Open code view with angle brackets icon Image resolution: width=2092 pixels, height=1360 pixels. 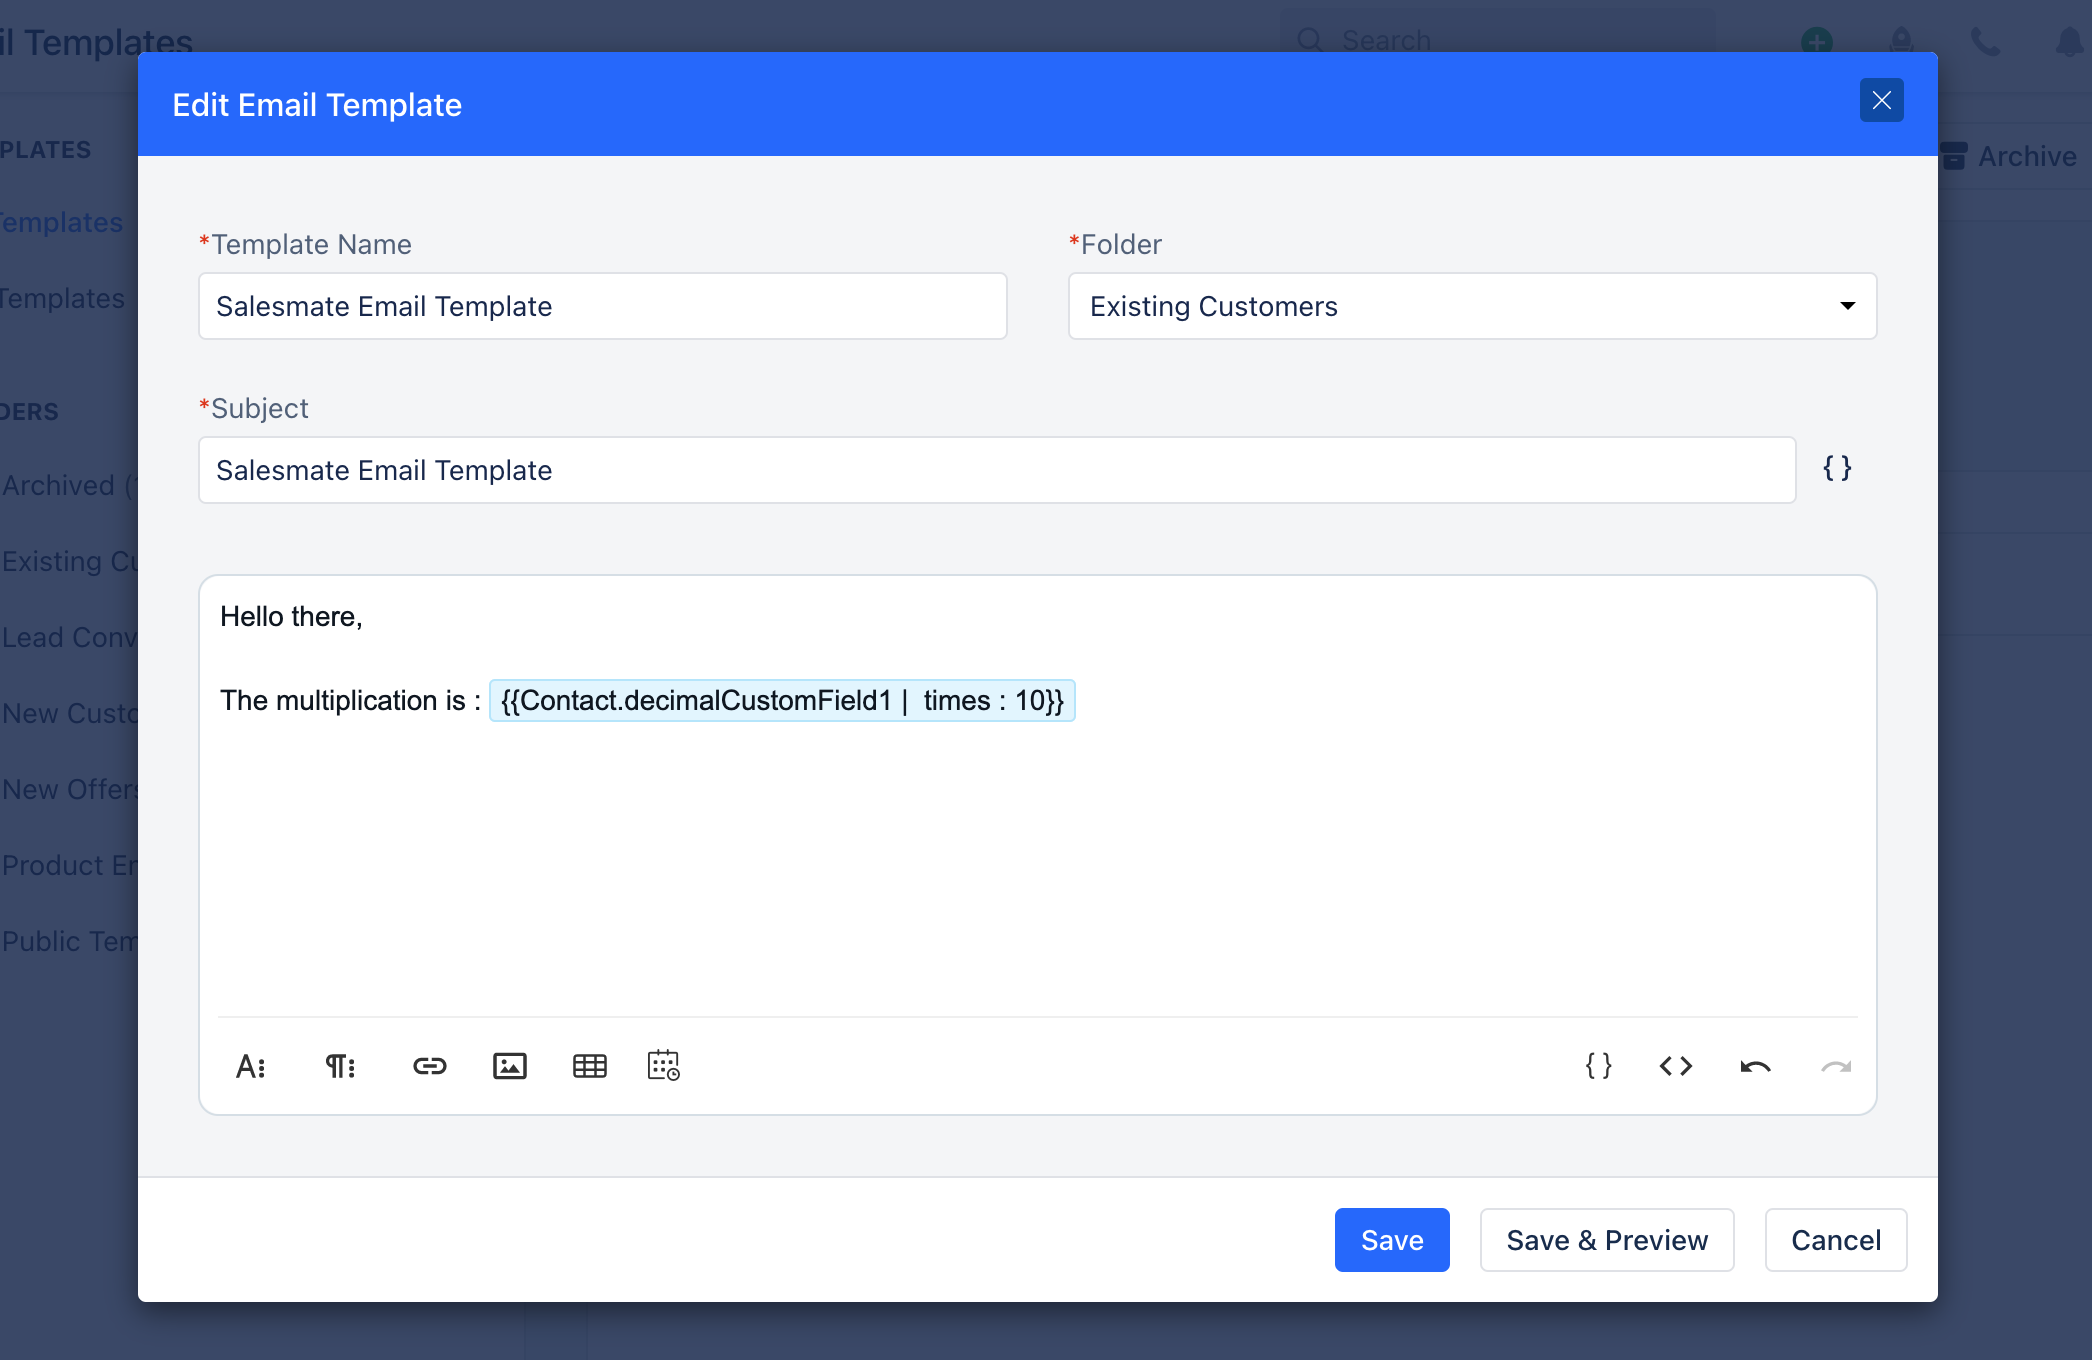(x=1676, y=1066)
